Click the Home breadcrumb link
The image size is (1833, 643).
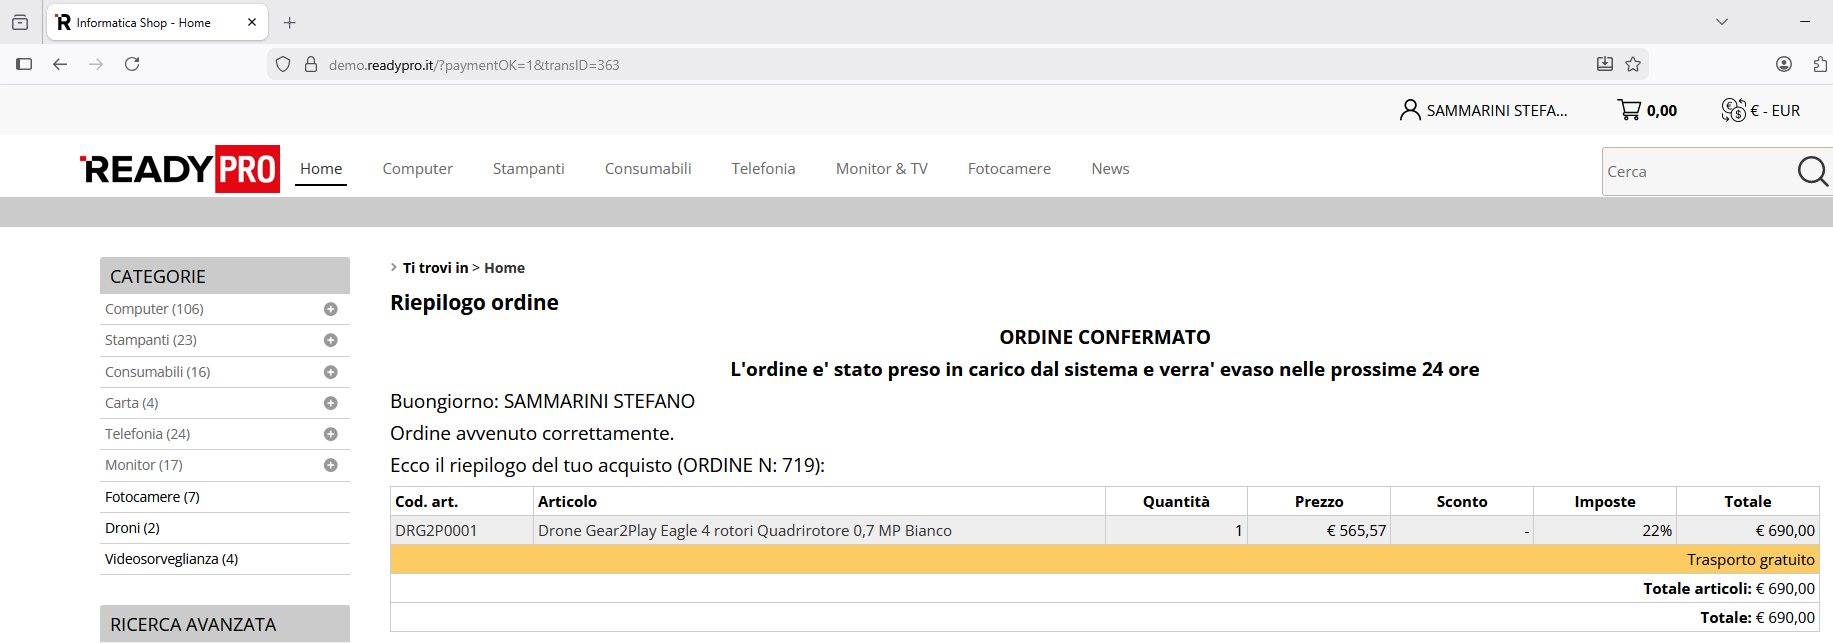(504, 268)
